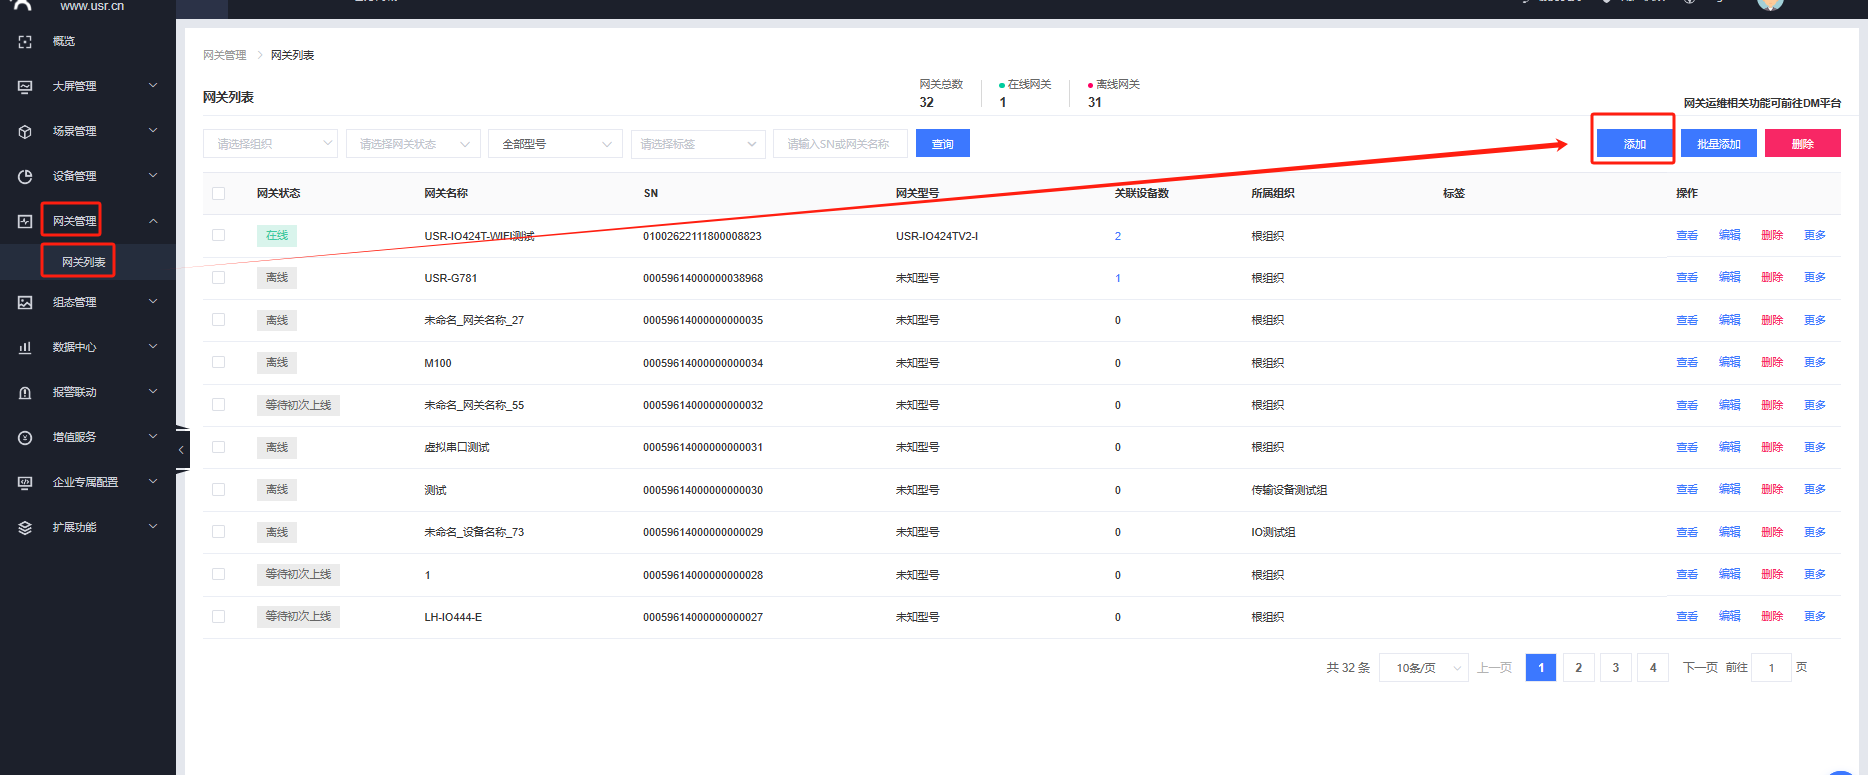Screen dimensions: 1868x775
Task: Click the 场景管理 cube icon
Action: (x=25, y=131)
